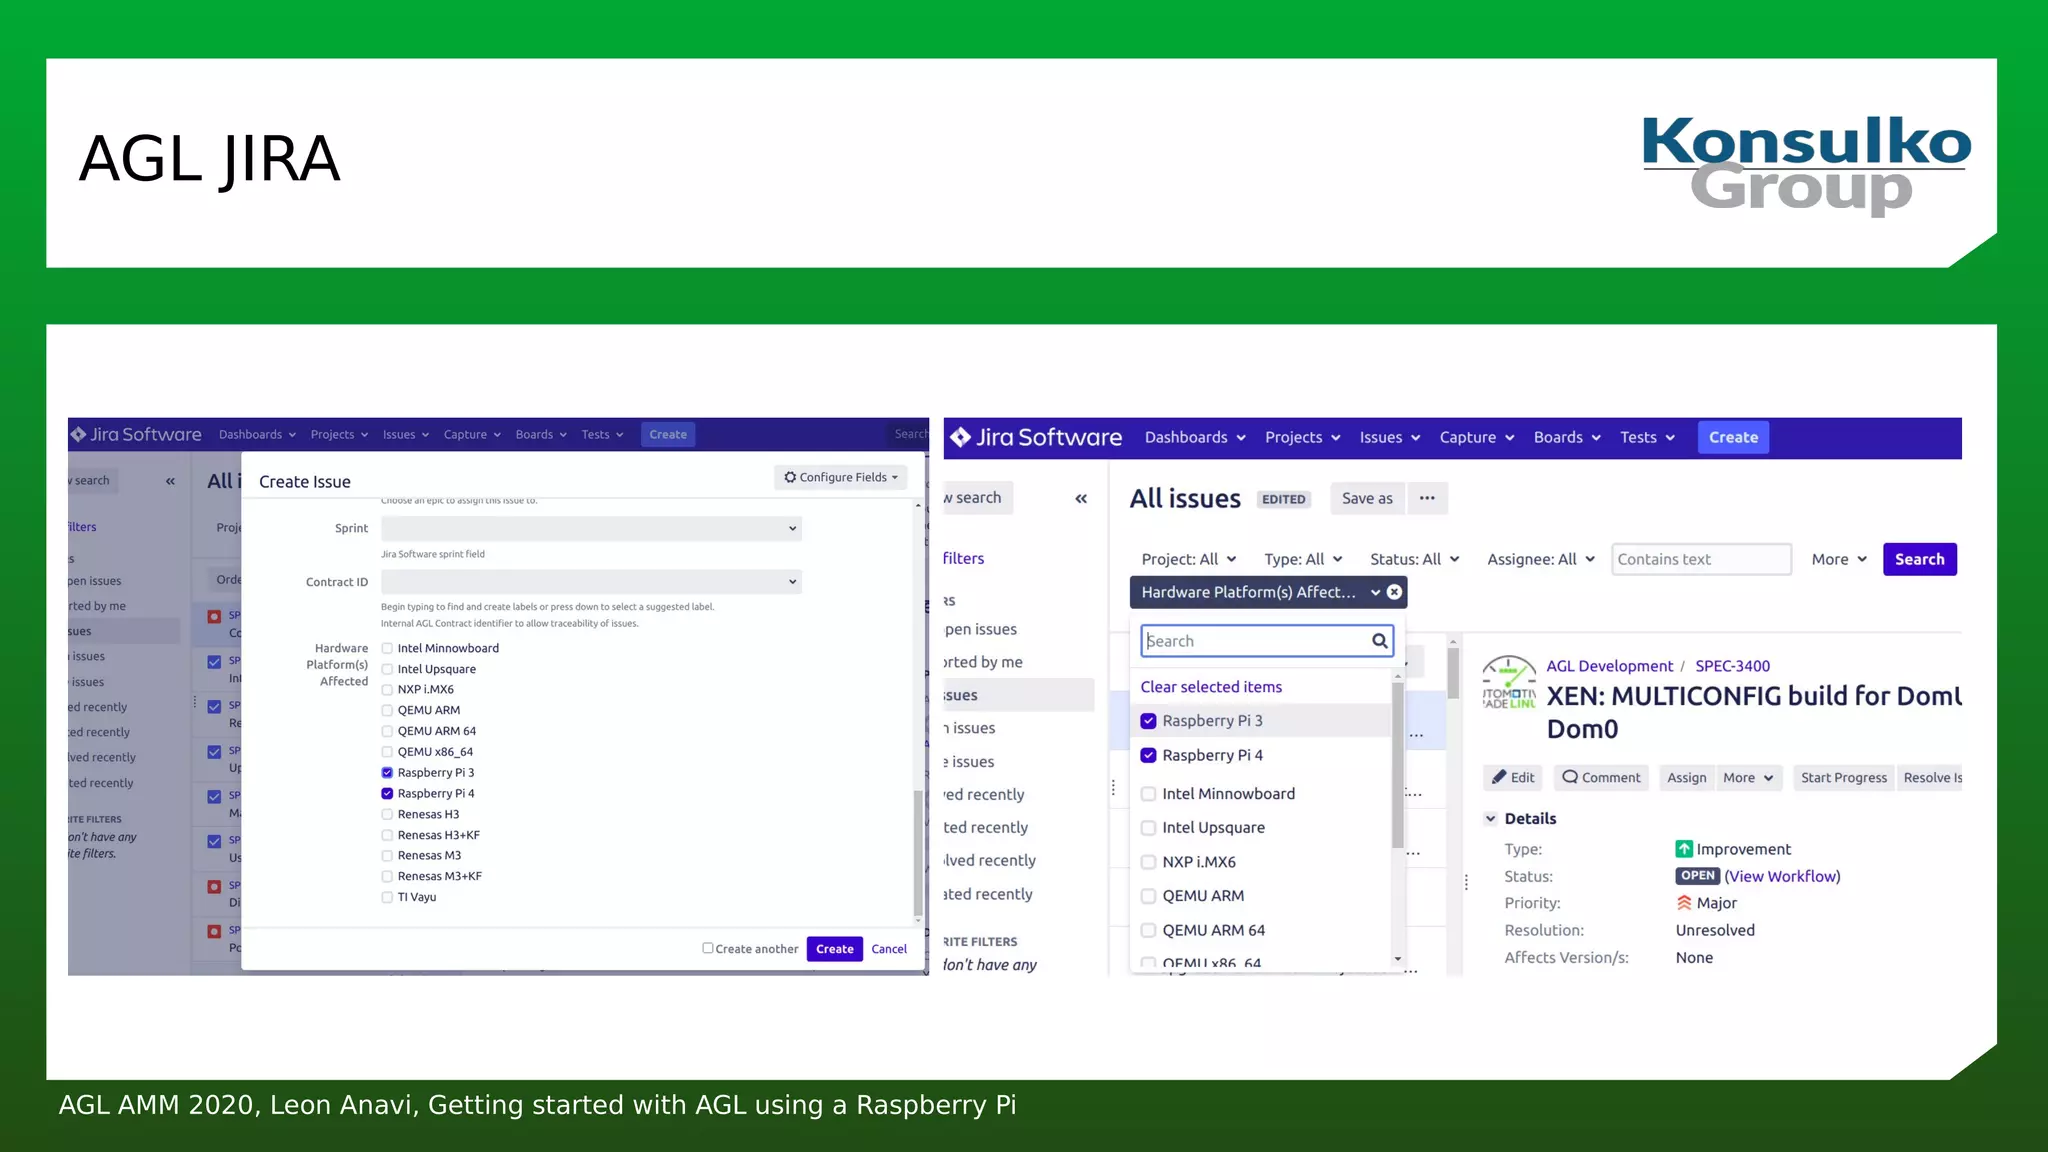Click the AGL project avatar icon

point(1509,682)
